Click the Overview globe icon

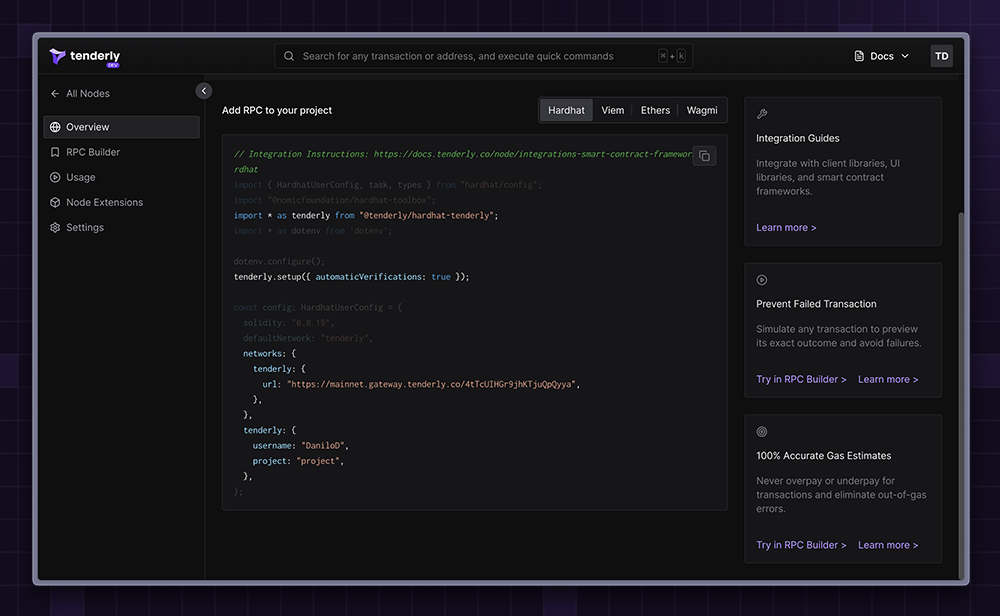coord(55,127)
